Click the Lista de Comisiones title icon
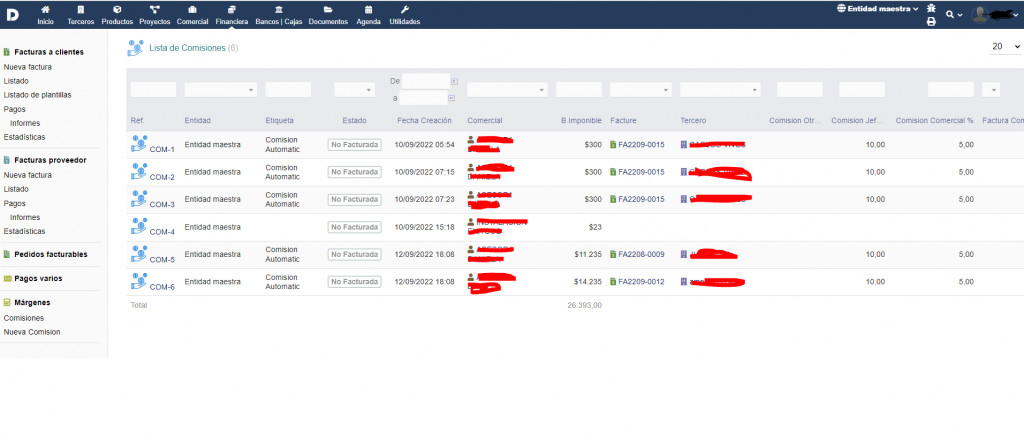The width and height of the screenshot is (1024, 440). pyautogui.click(x=135, y=48)
